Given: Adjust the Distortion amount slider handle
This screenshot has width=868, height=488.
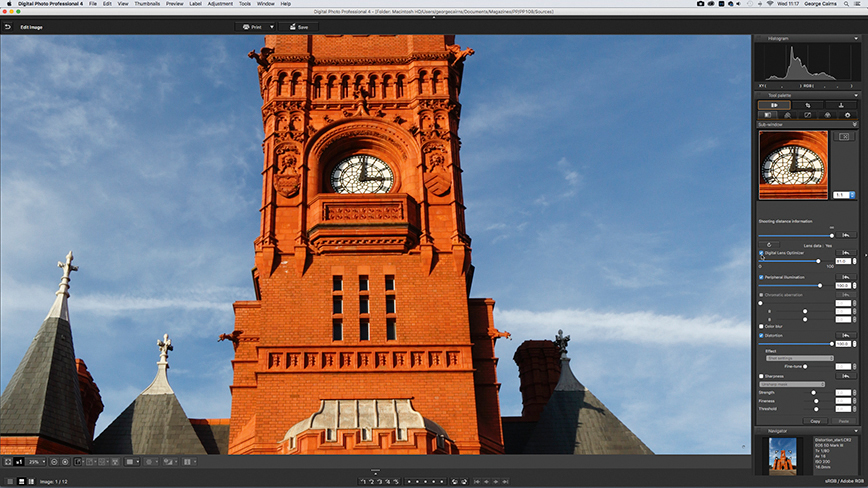Looking at the screenshot, I should click(831, 344).
